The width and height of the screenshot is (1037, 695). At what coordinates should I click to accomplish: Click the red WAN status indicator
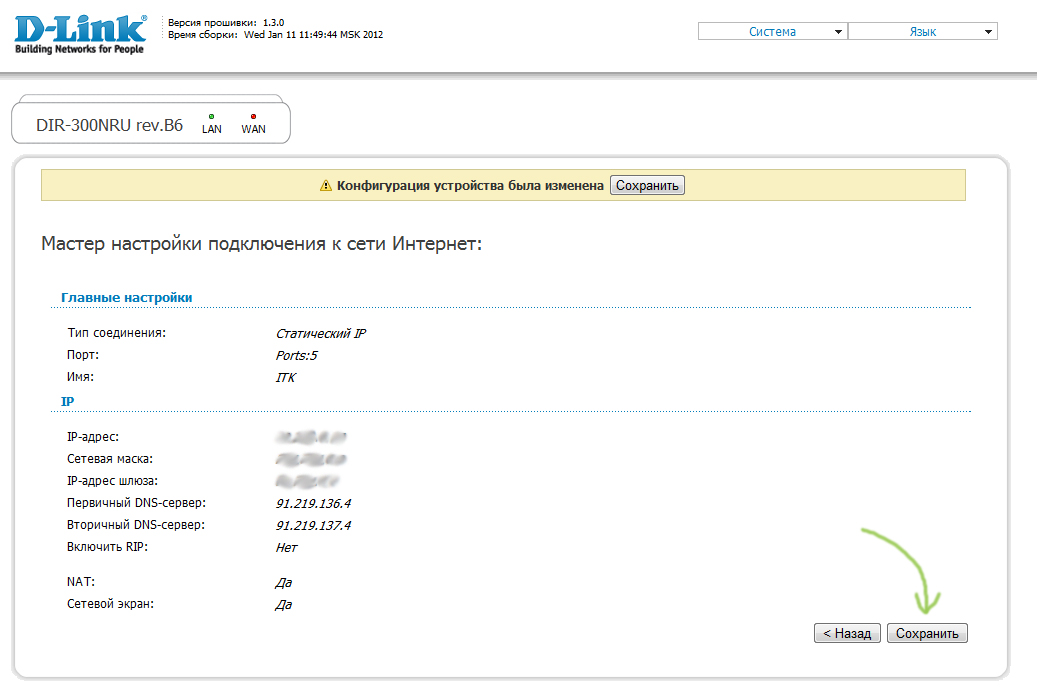[x=253, y=117]
